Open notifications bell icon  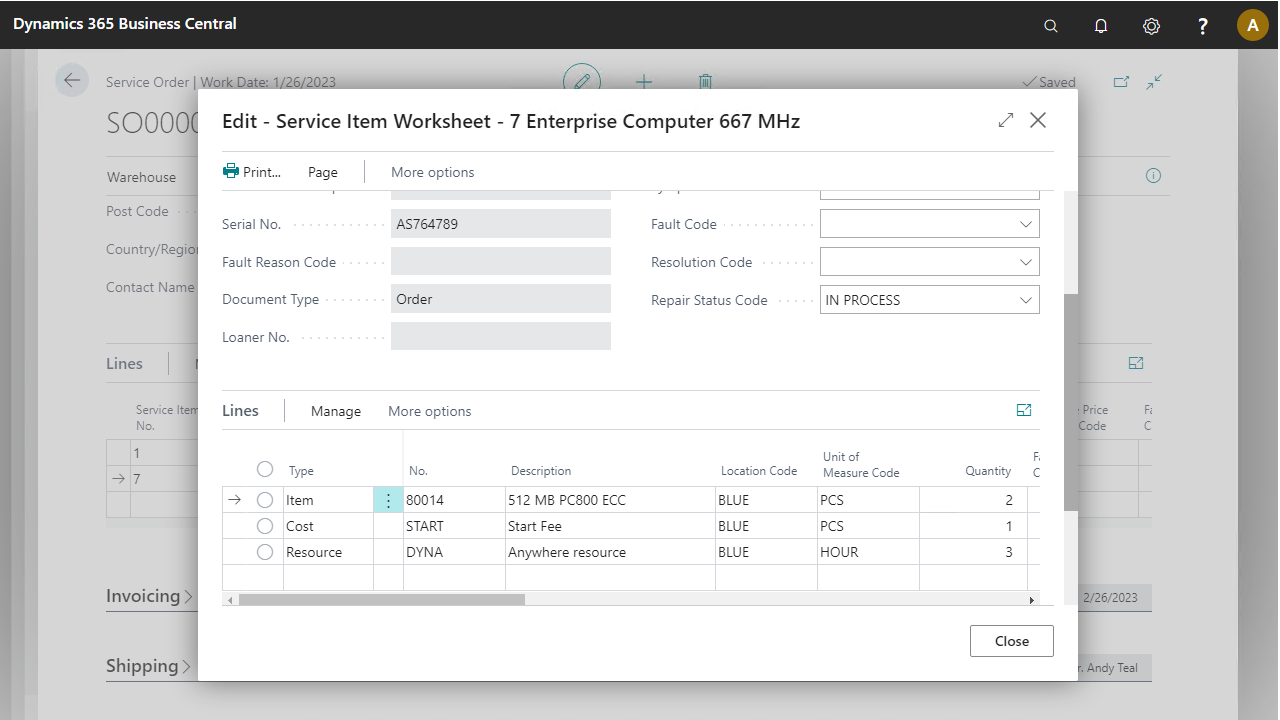coord(1101,26)
